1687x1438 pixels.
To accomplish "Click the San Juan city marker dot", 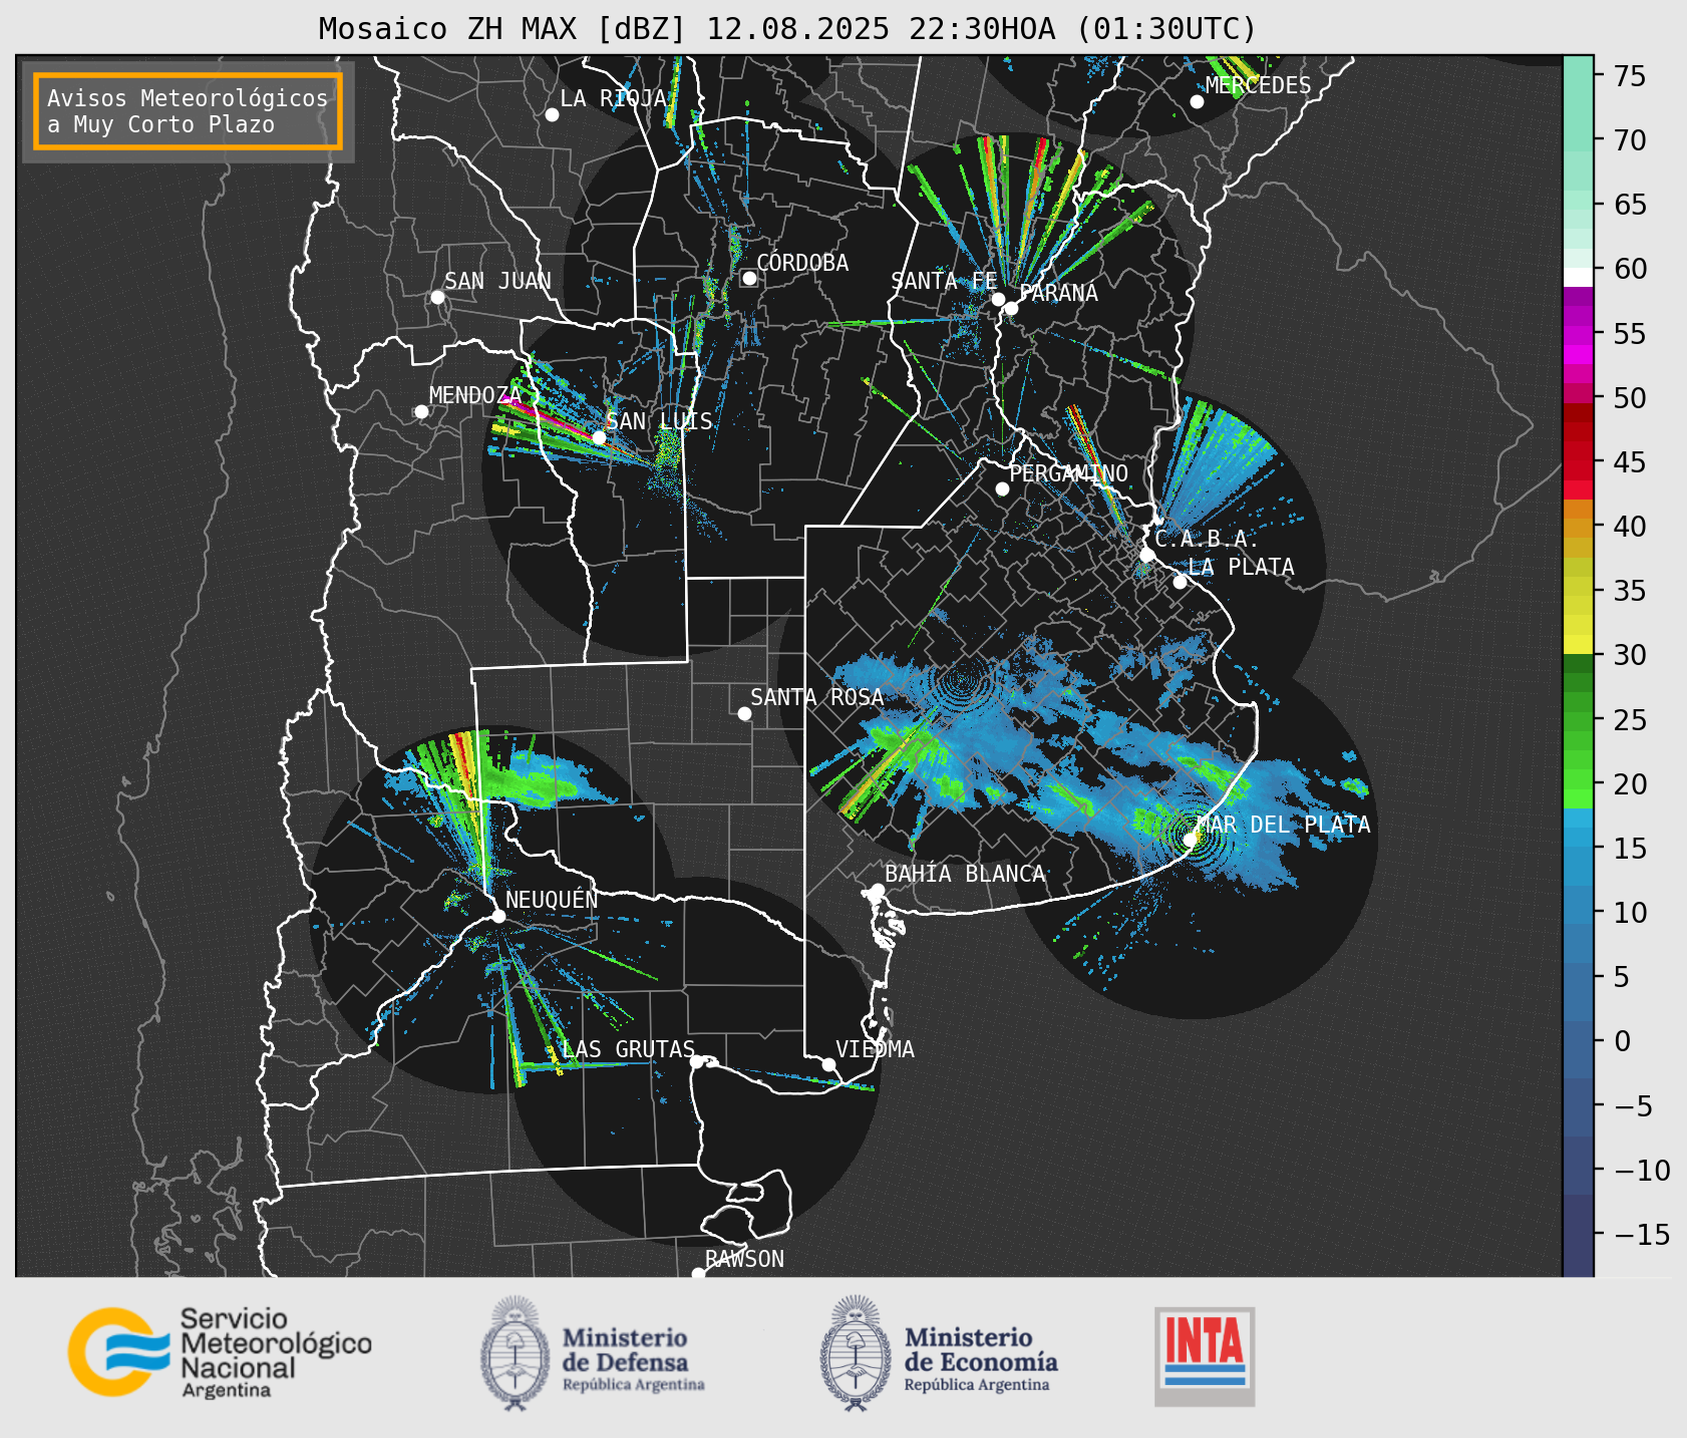I will pos(437,297).
